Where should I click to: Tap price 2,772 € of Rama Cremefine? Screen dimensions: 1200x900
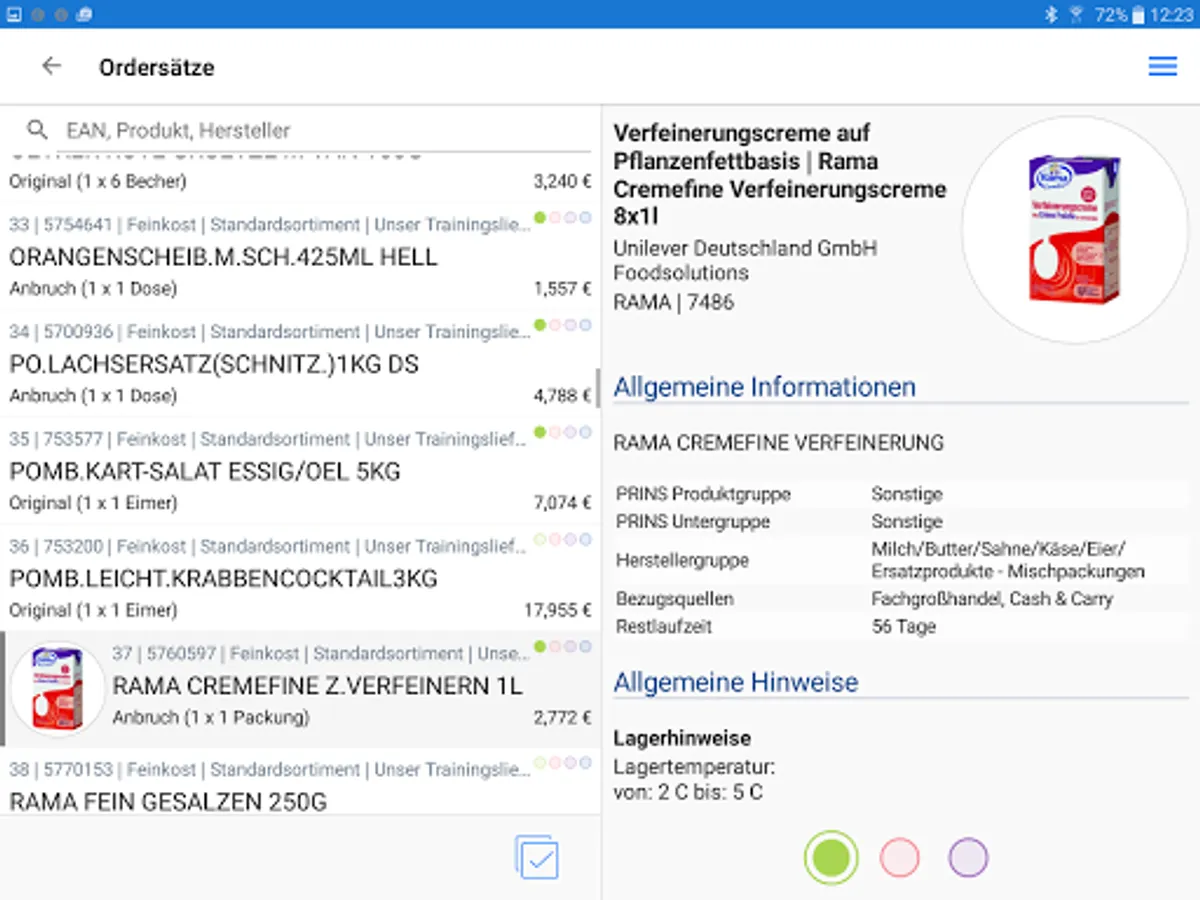click(562, 717)
